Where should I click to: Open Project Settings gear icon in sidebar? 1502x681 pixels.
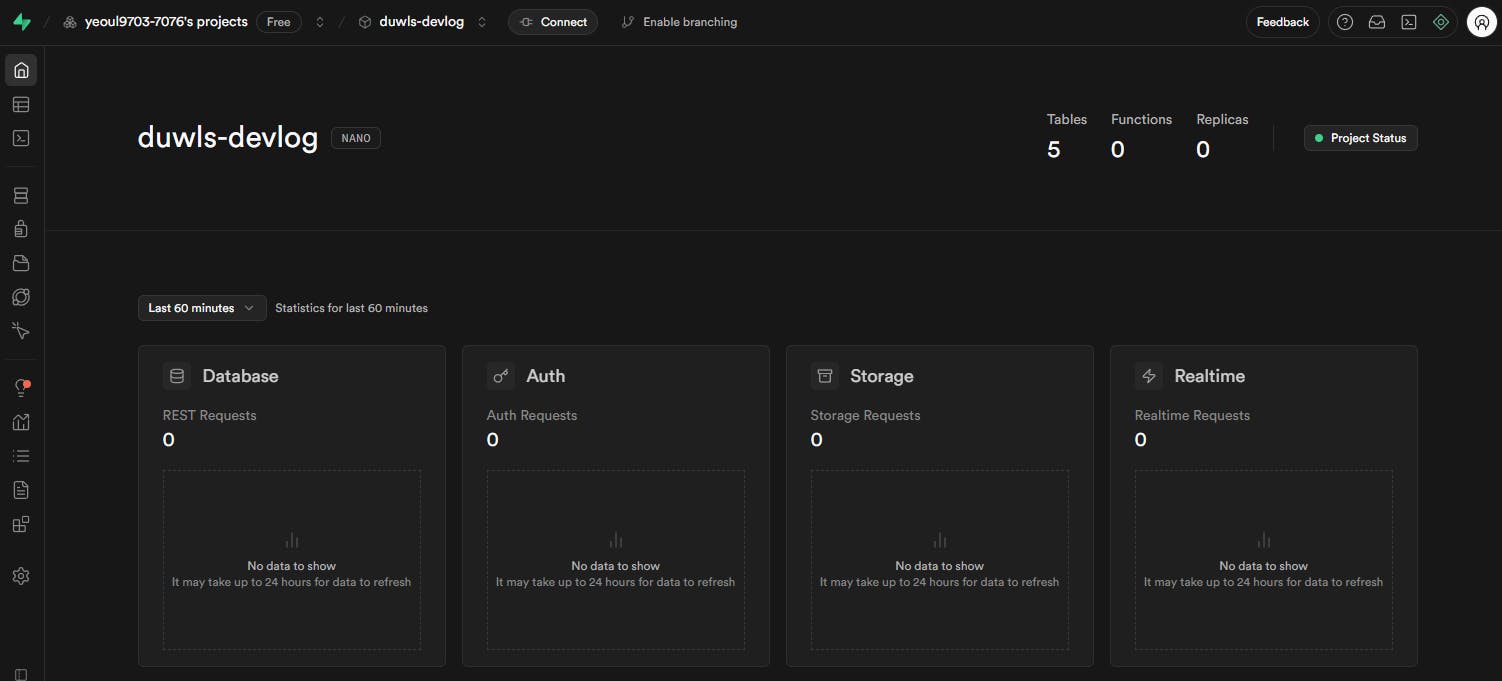click(21, 576)
